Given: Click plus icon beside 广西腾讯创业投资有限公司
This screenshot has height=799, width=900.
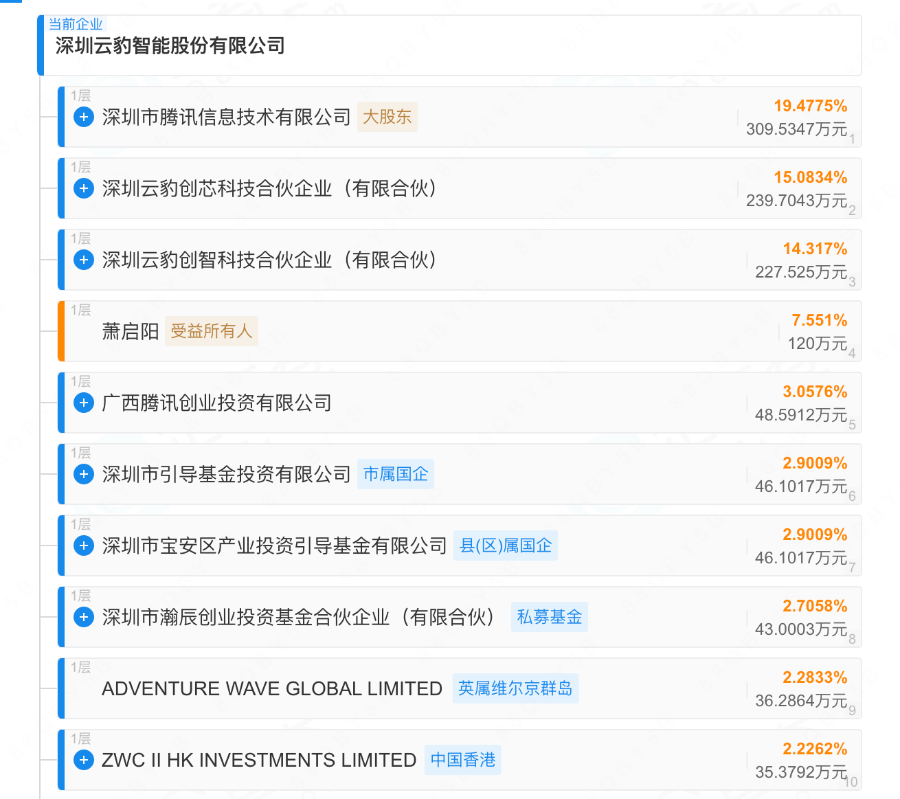Looking at the screenshot, I should coord(84,403).
